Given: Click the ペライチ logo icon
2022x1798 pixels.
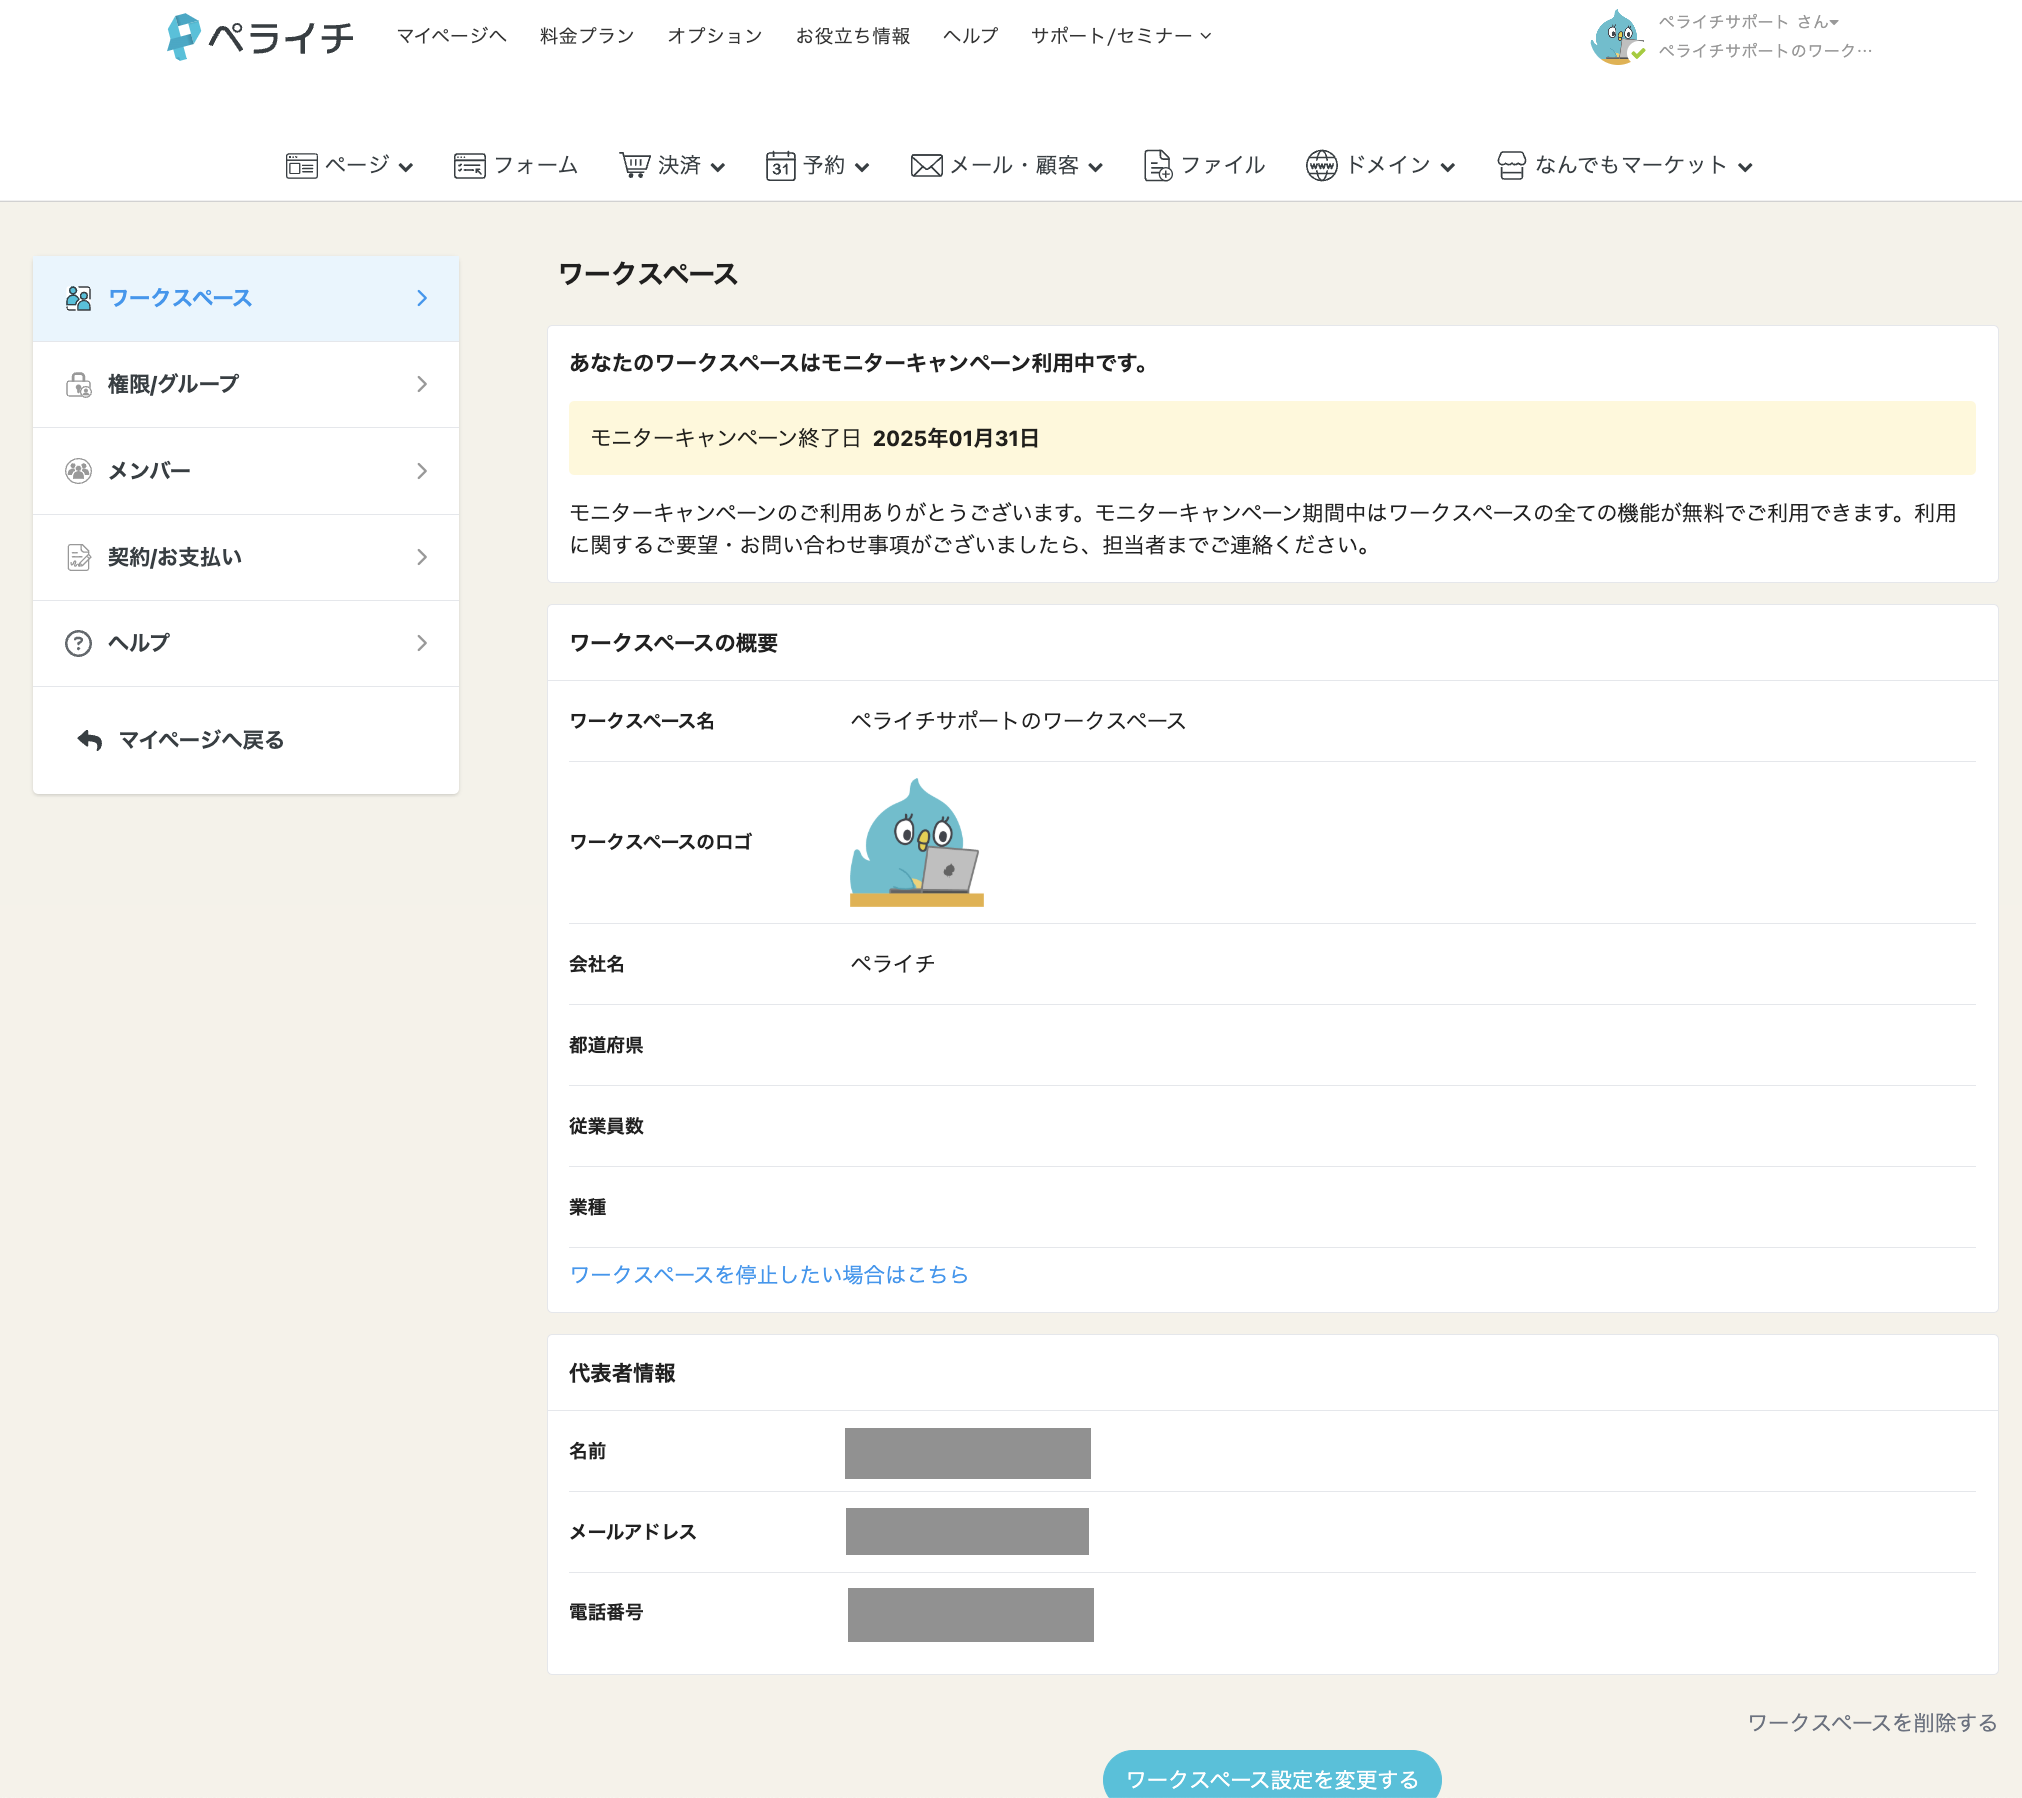Looking at the screenshot, I should (x=183, y=37).
